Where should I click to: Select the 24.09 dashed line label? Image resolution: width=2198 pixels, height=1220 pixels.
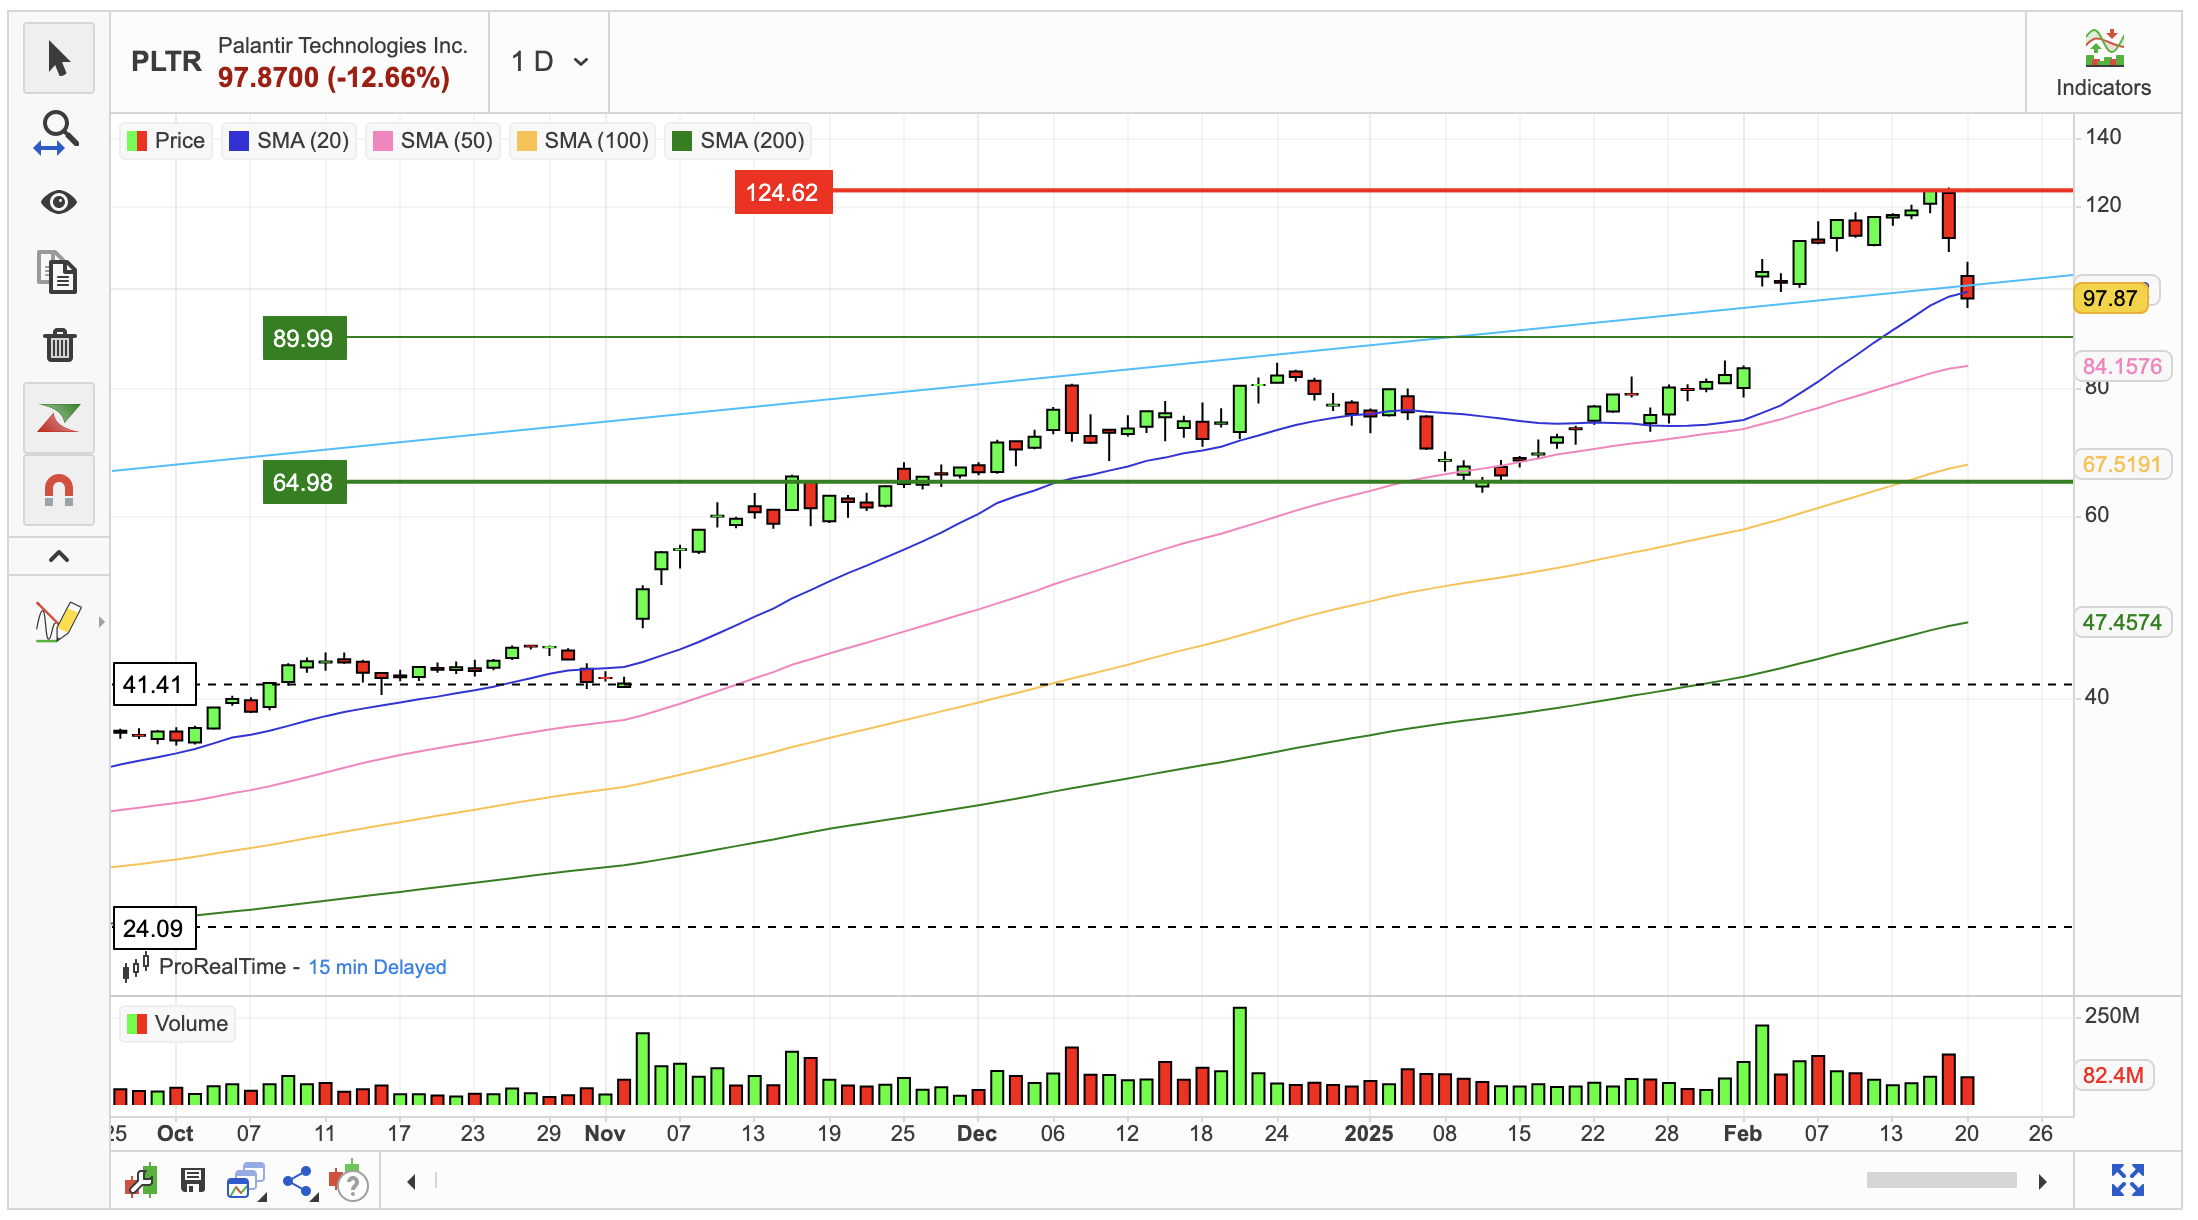[x=154, y=929]
